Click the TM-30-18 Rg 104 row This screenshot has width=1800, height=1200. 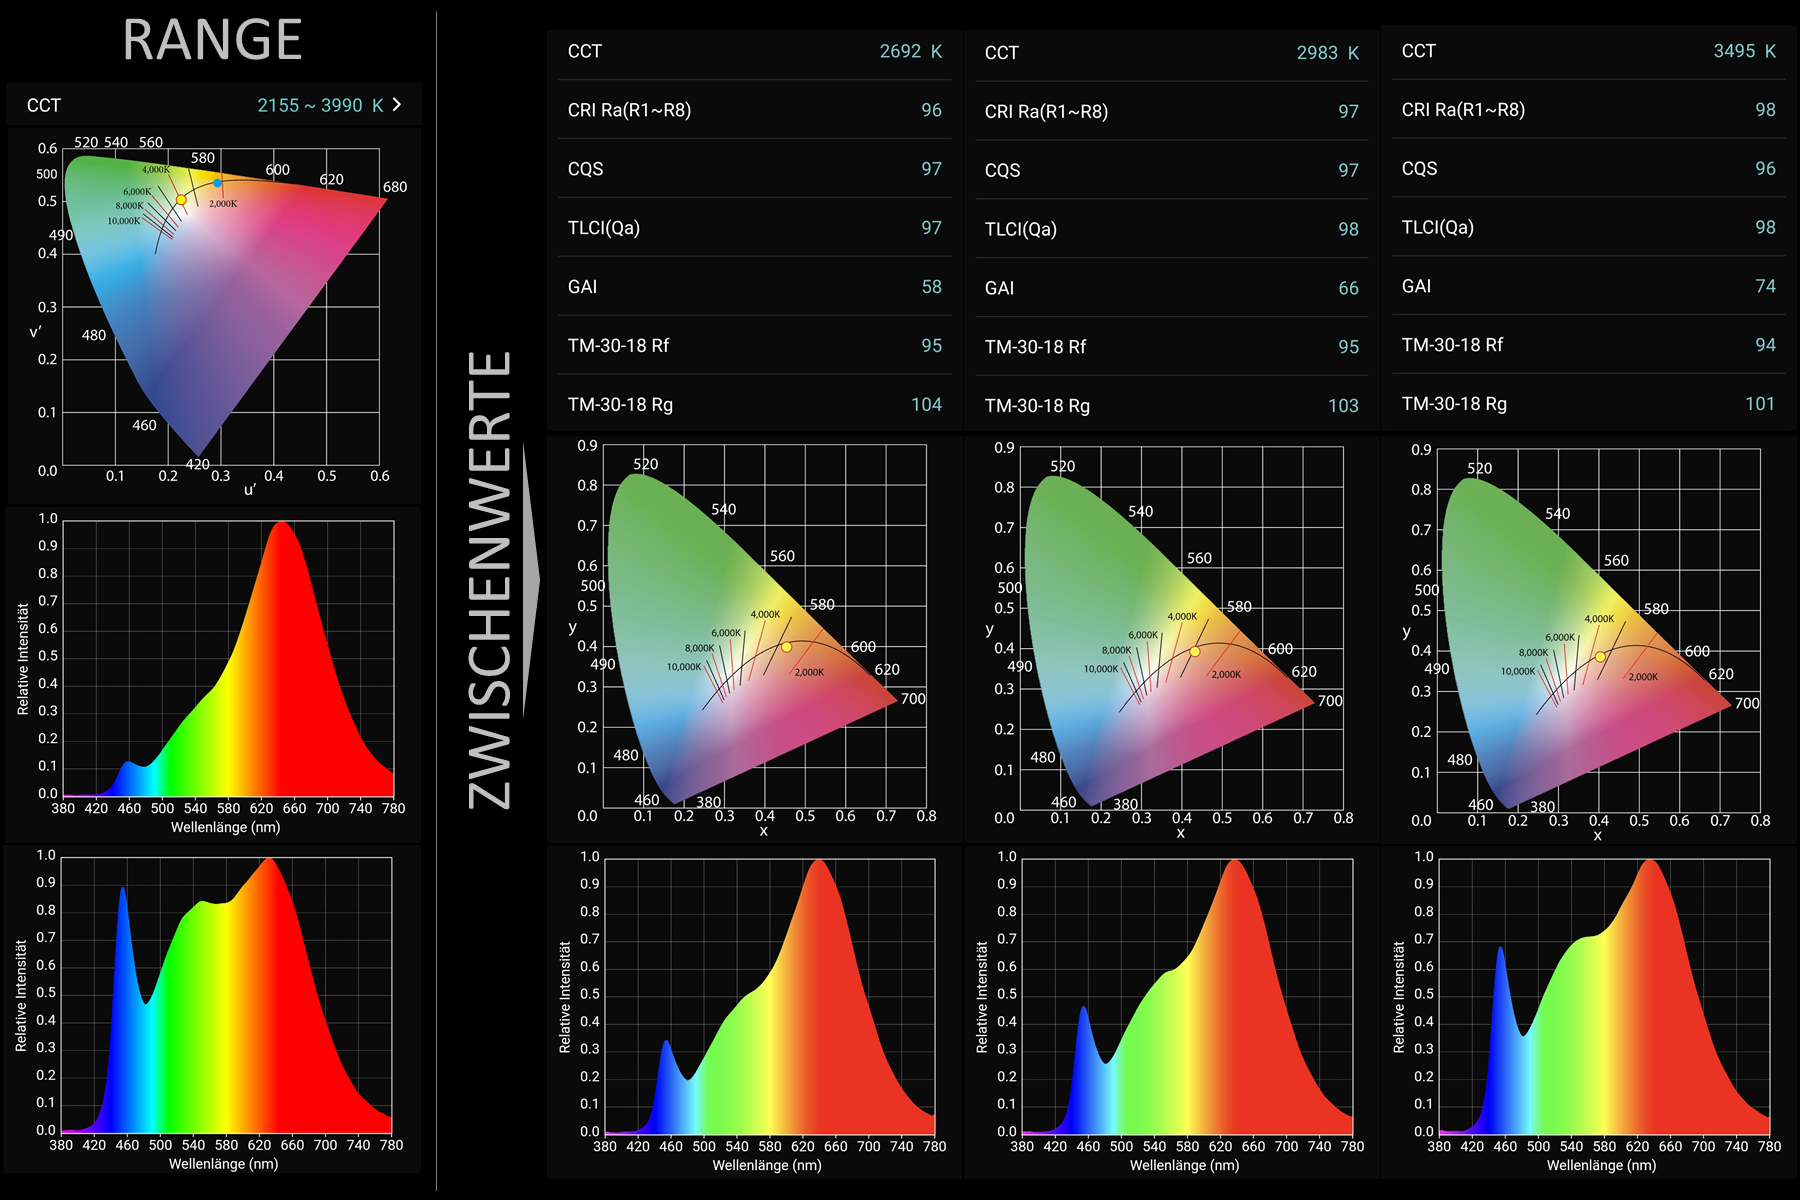click(x=754, y=404)
